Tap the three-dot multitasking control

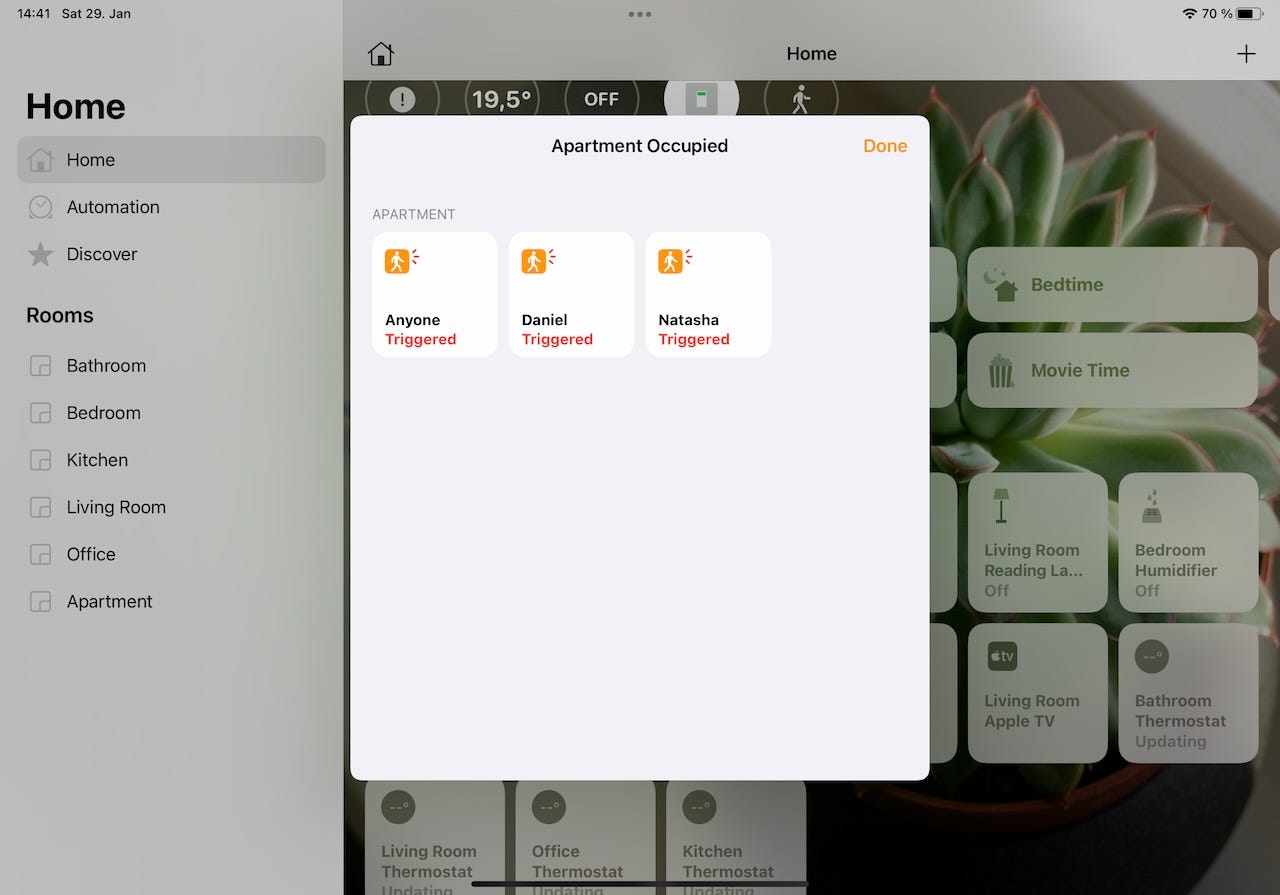pyautogui.click(x=640, y=14)
